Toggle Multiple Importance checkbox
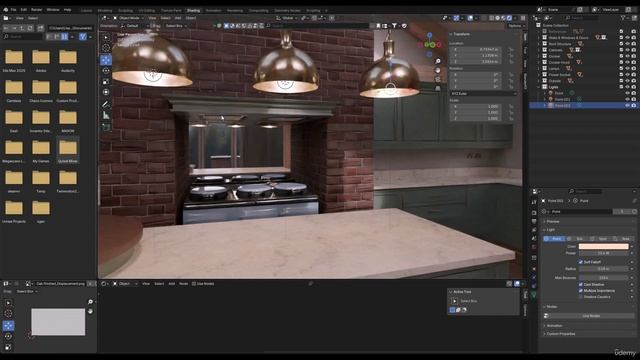 (x=580, y=291)
